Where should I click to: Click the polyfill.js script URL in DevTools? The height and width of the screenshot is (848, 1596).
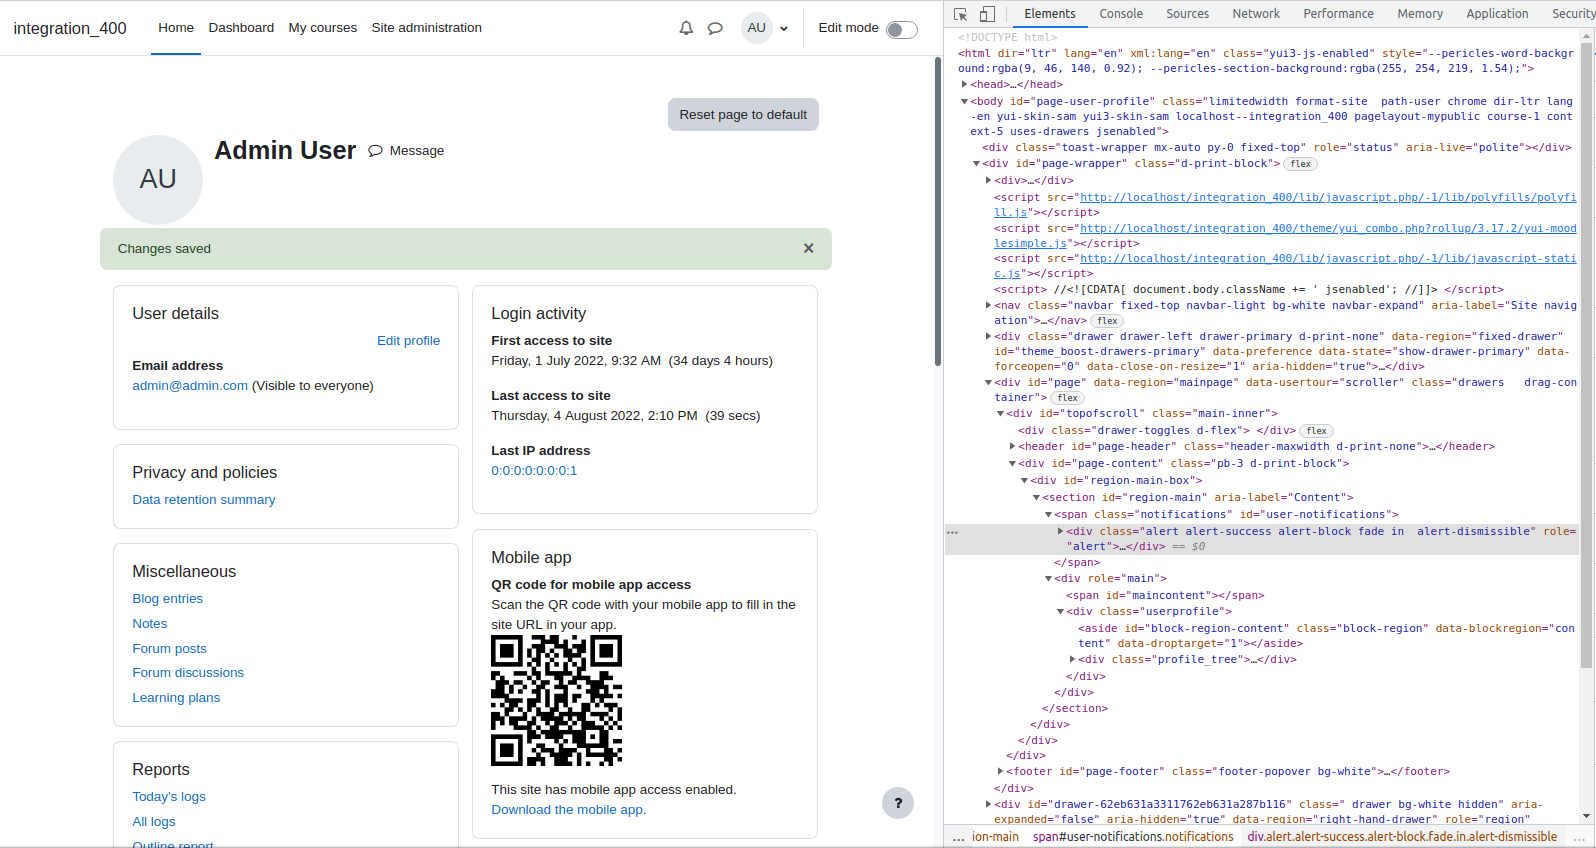[1328, 198]
